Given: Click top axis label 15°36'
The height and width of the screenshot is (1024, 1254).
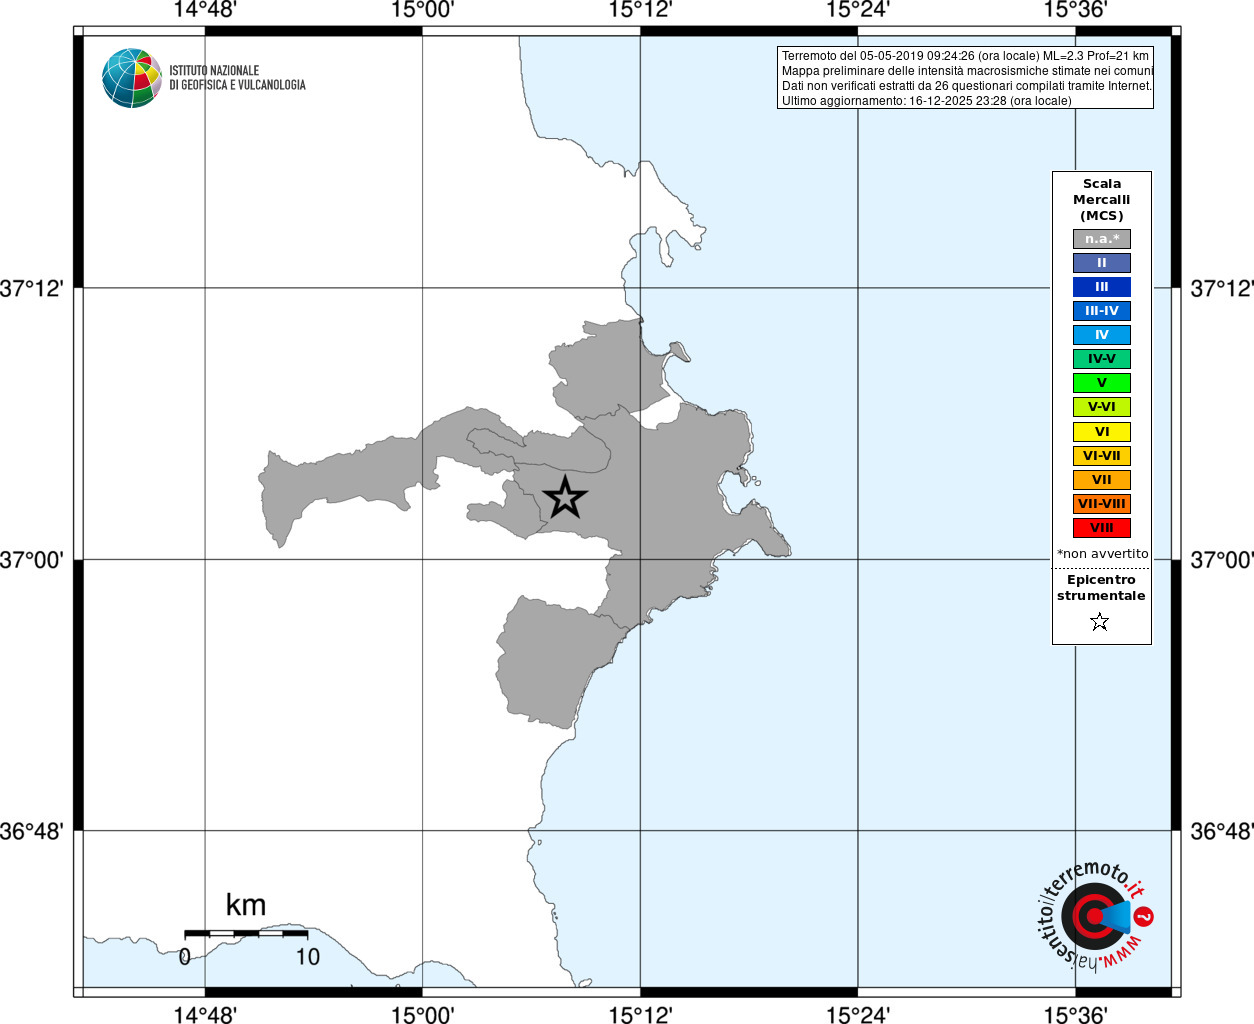Looking at the screenshot, I should pos(1075,10).
